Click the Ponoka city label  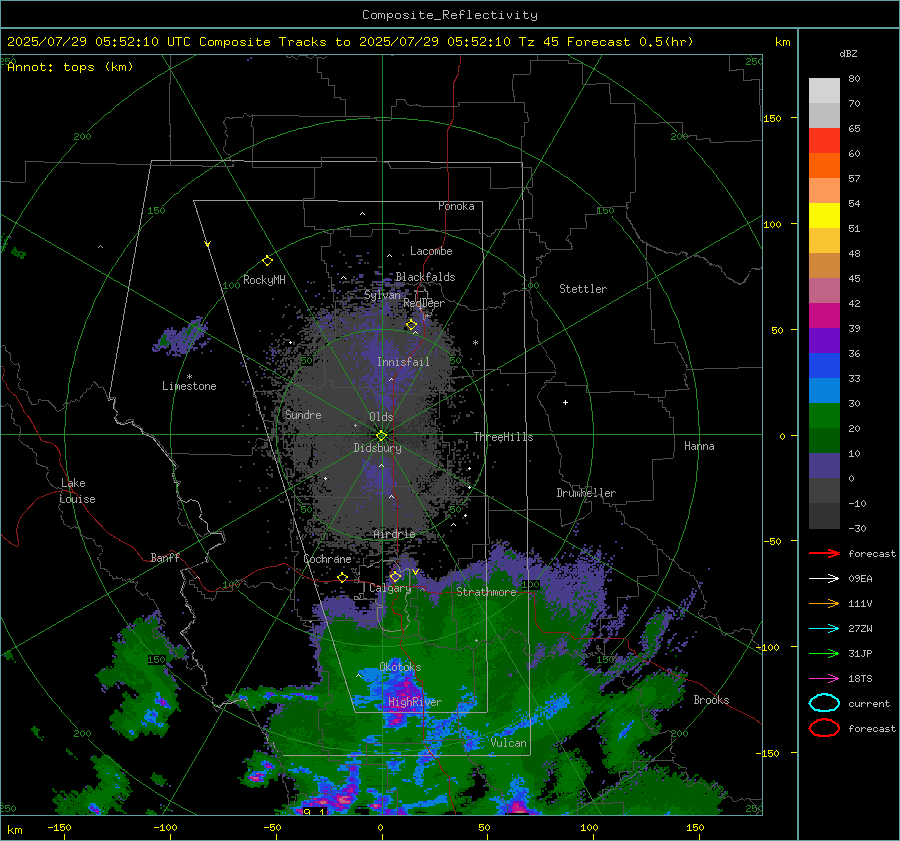456,206
